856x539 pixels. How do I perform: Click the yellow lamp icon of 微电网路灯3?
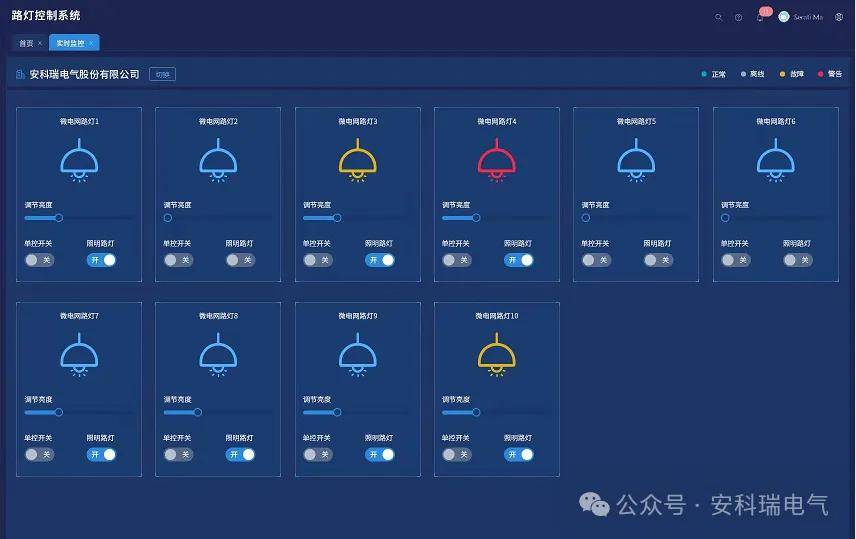click(357, 161)
